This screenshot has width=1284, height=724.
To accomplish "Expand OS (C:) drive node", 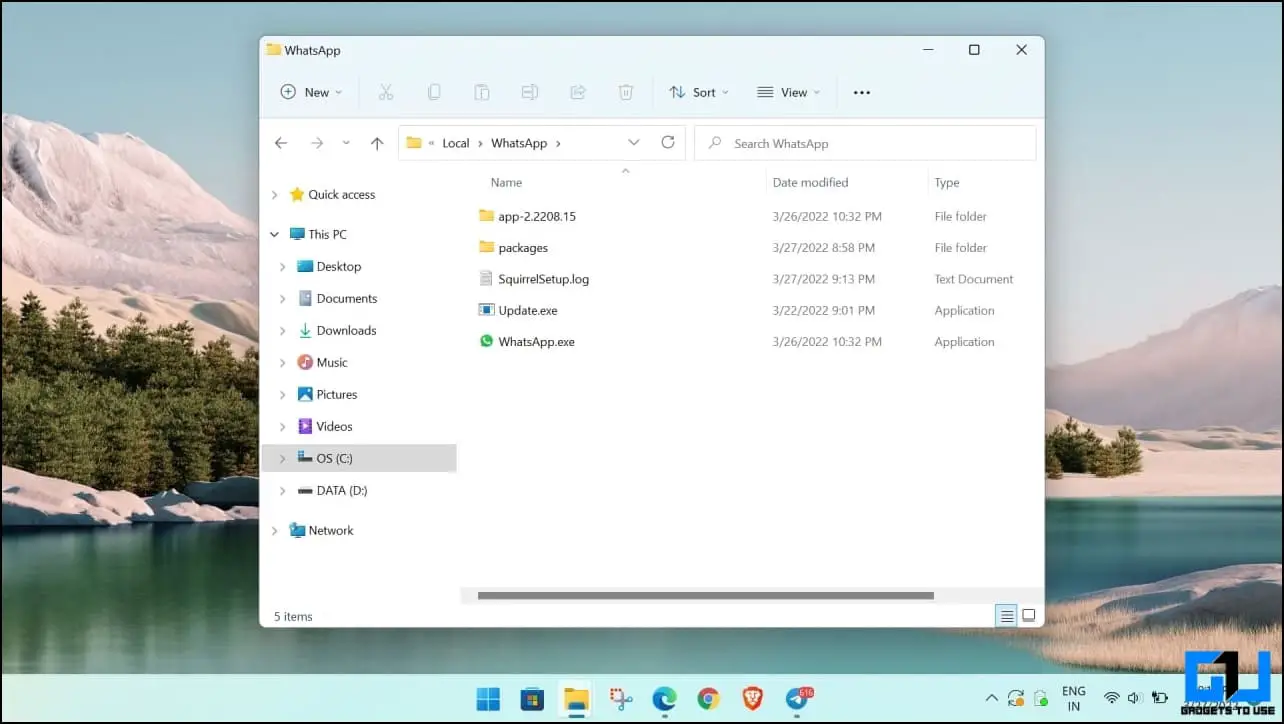I will (x=283, y=458).
